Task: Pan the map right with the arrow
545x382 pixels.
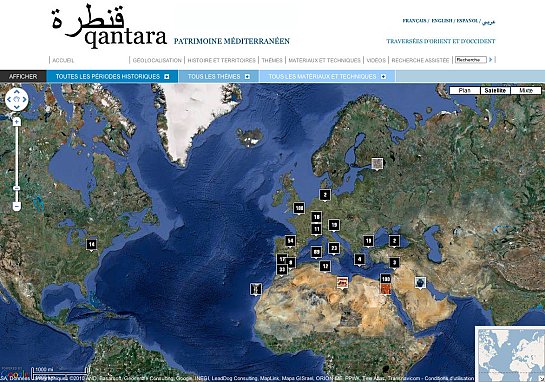Action: 24,99
